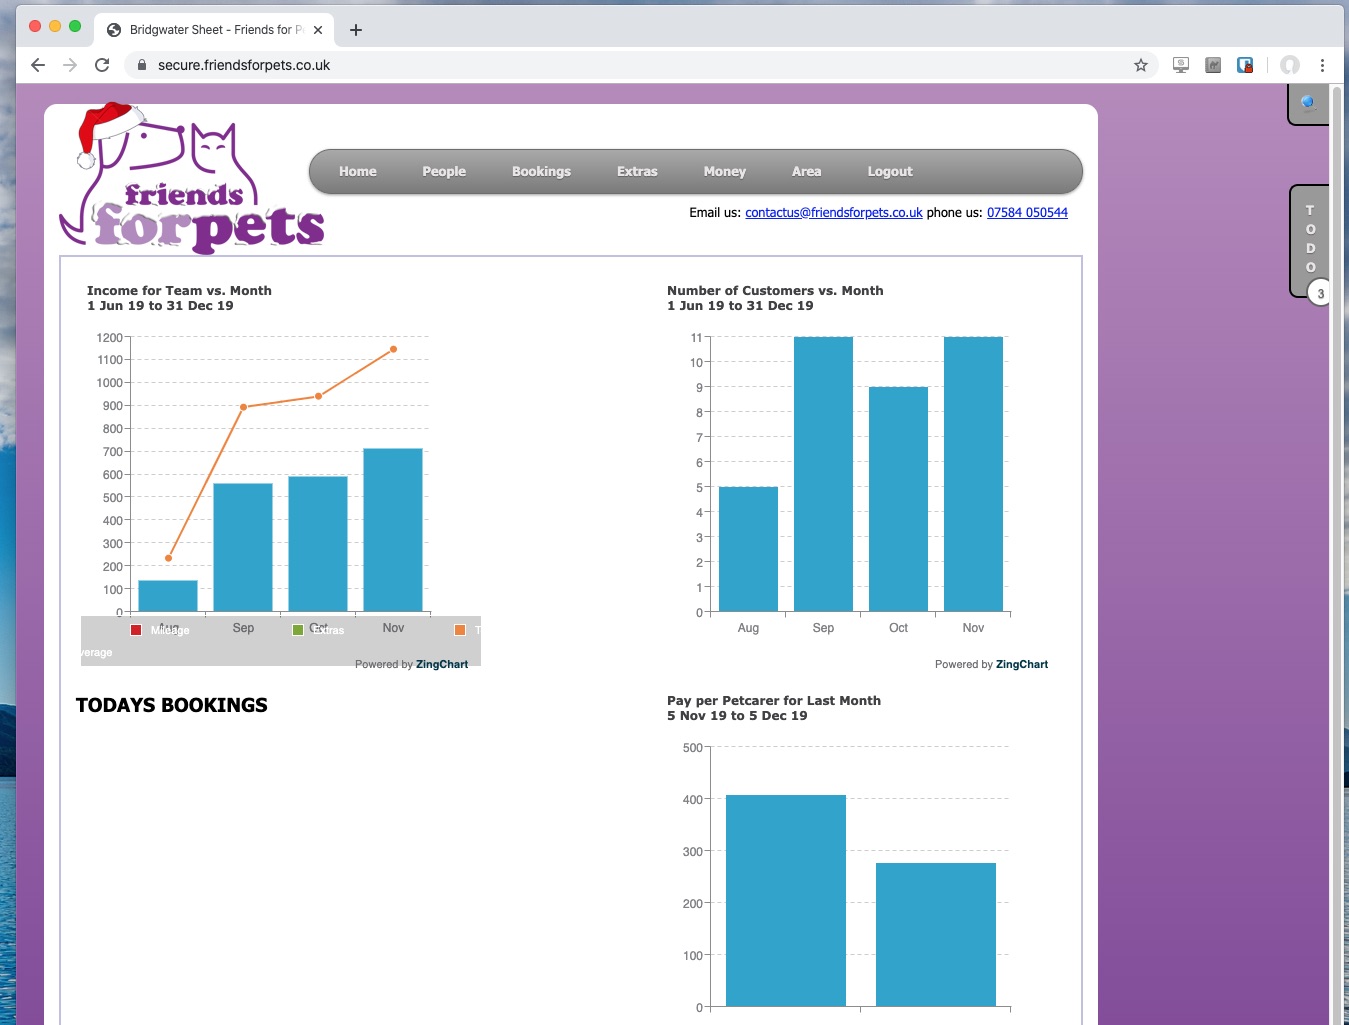The height and width of the screenshot is (1025, 1349).
Task: Open the Home menu
Action: [358, 172]
